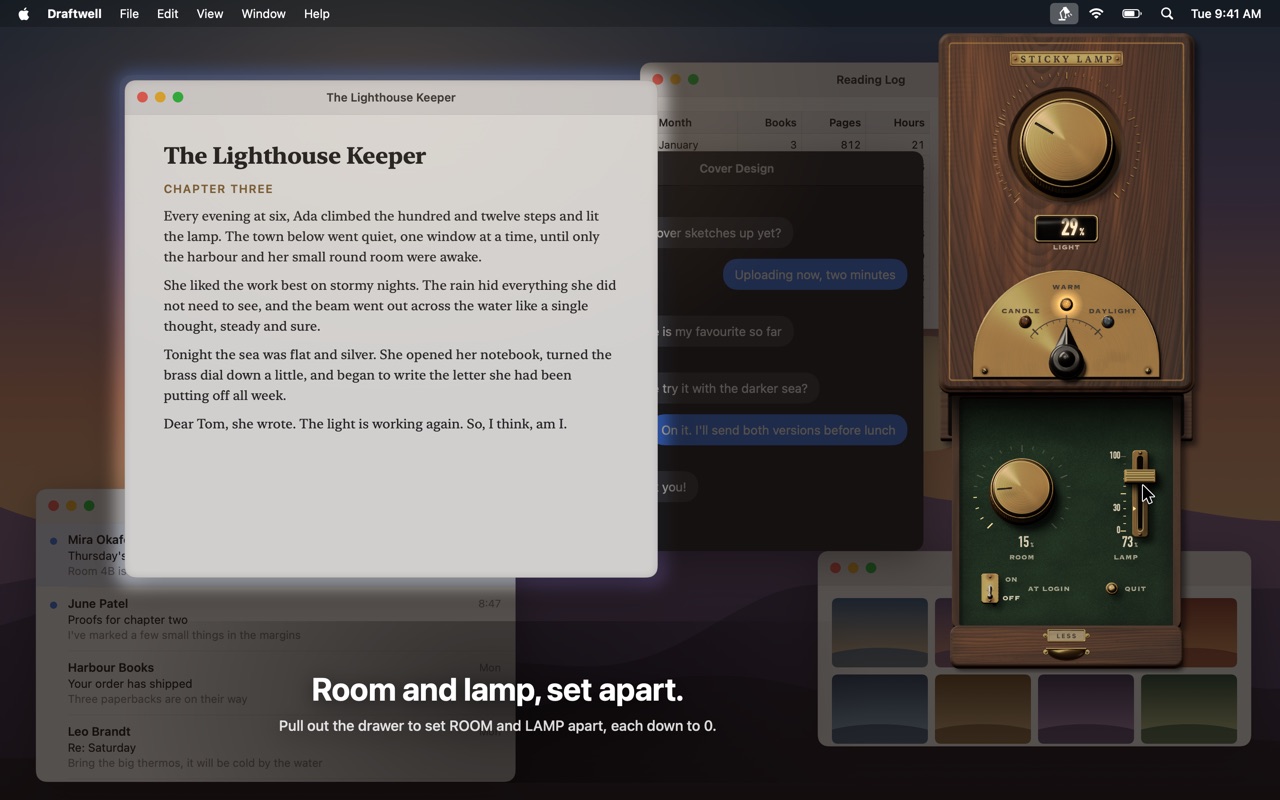Click the Sticky Lamp brass nameplate
Screen dimensions: 1280x800
tap(1066, 59)
